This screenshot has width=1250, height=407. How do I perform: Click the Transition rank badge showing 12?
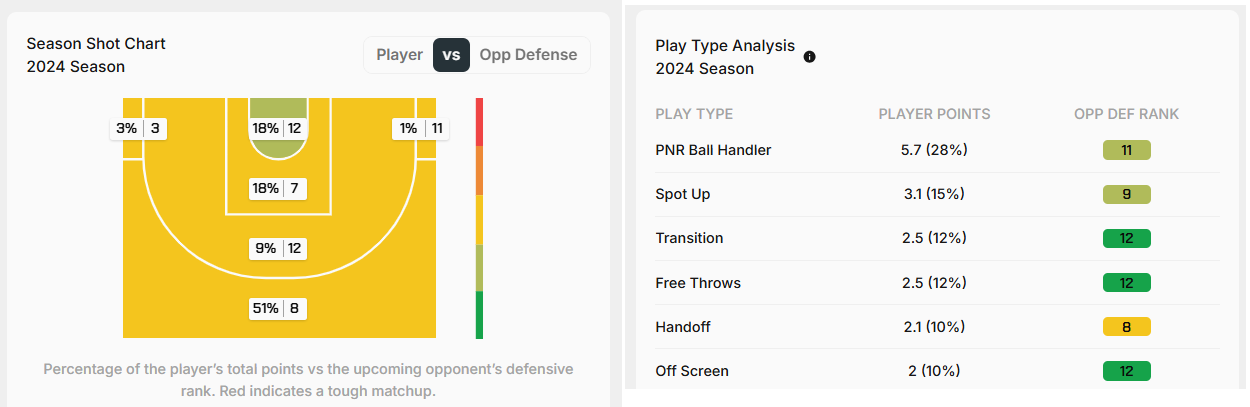[1127, 238]
